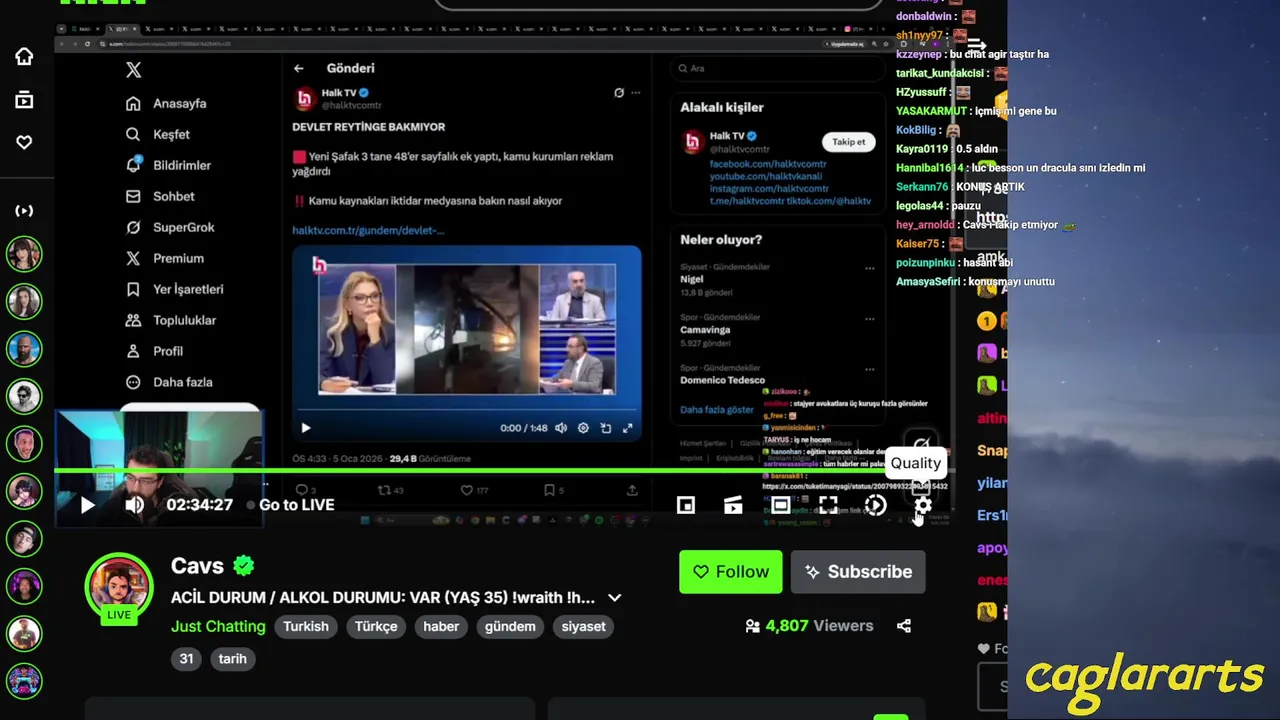Image resolution: width=1280 pixels, height=720 pixels.
Task: Open Anasayfa in the X sidebar
Action: click(x=166, y=104)
